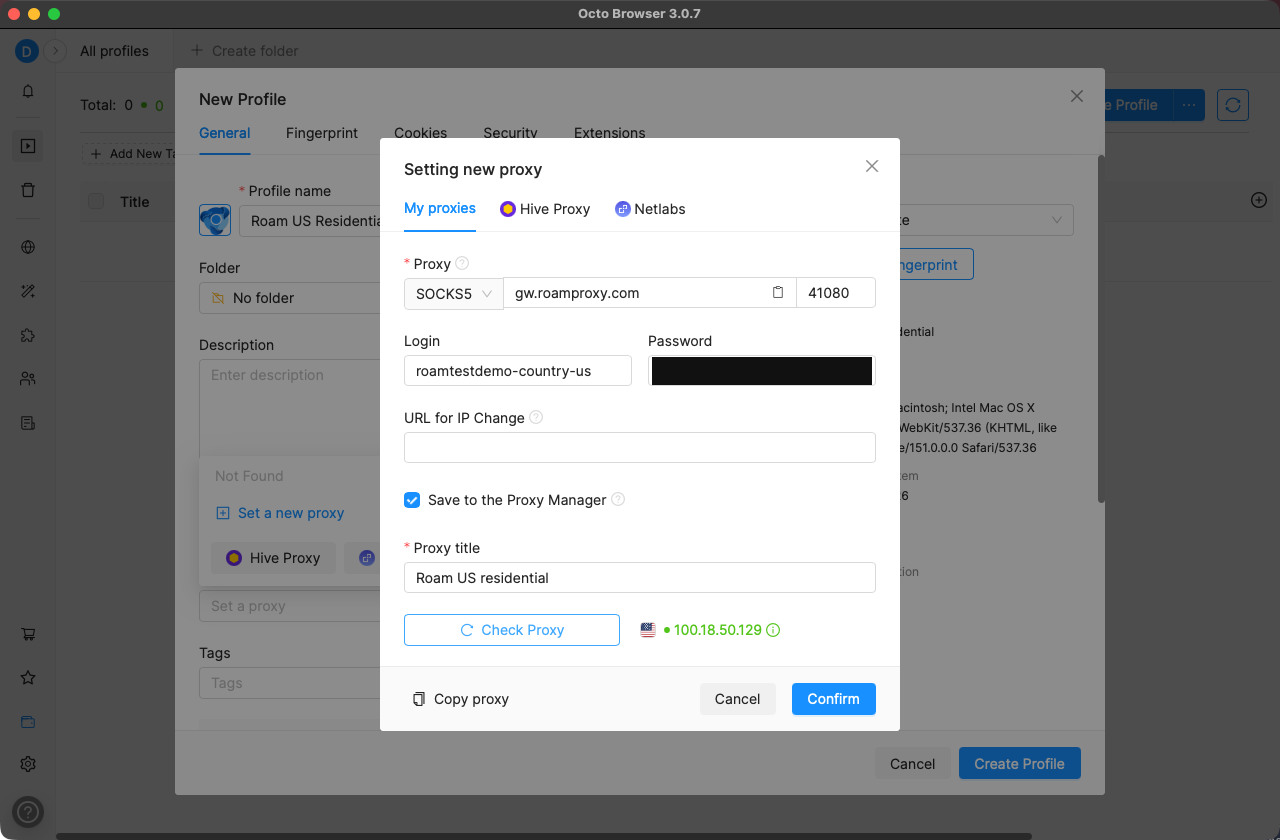Click the proxy port field 41080
Screen dimensions: 1280x840
click(x=836, y=293)
